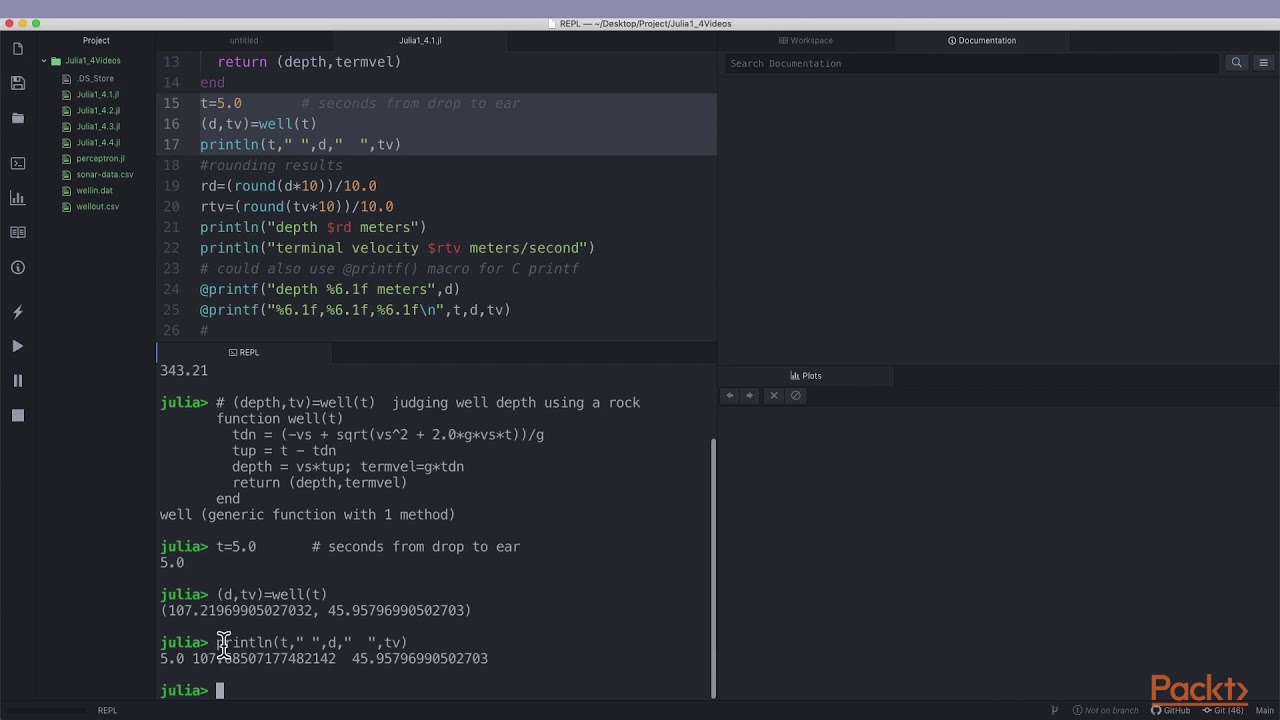Click the Save file icon
Image resolution: width=1280 pixels, height=720 pixels.
[17, 83]
